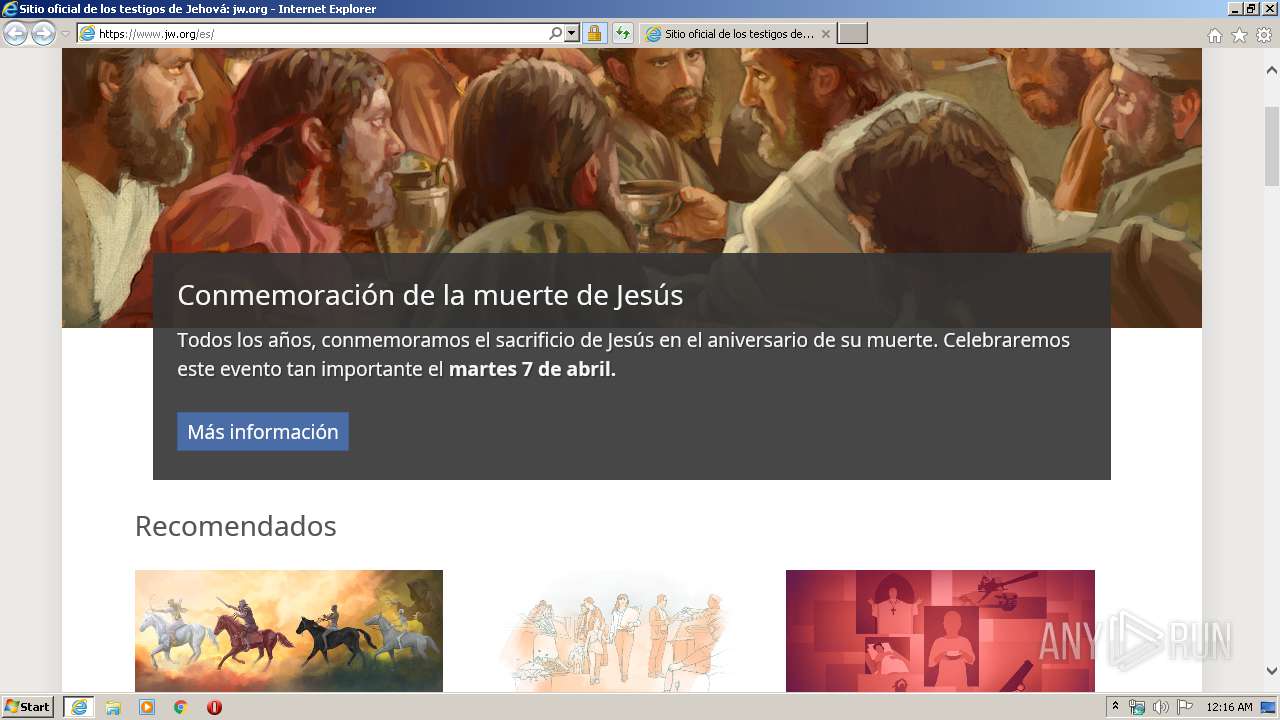Open the security lock report icon
Viewport: 1280px width, 720px height.
[x=594, y=34]
